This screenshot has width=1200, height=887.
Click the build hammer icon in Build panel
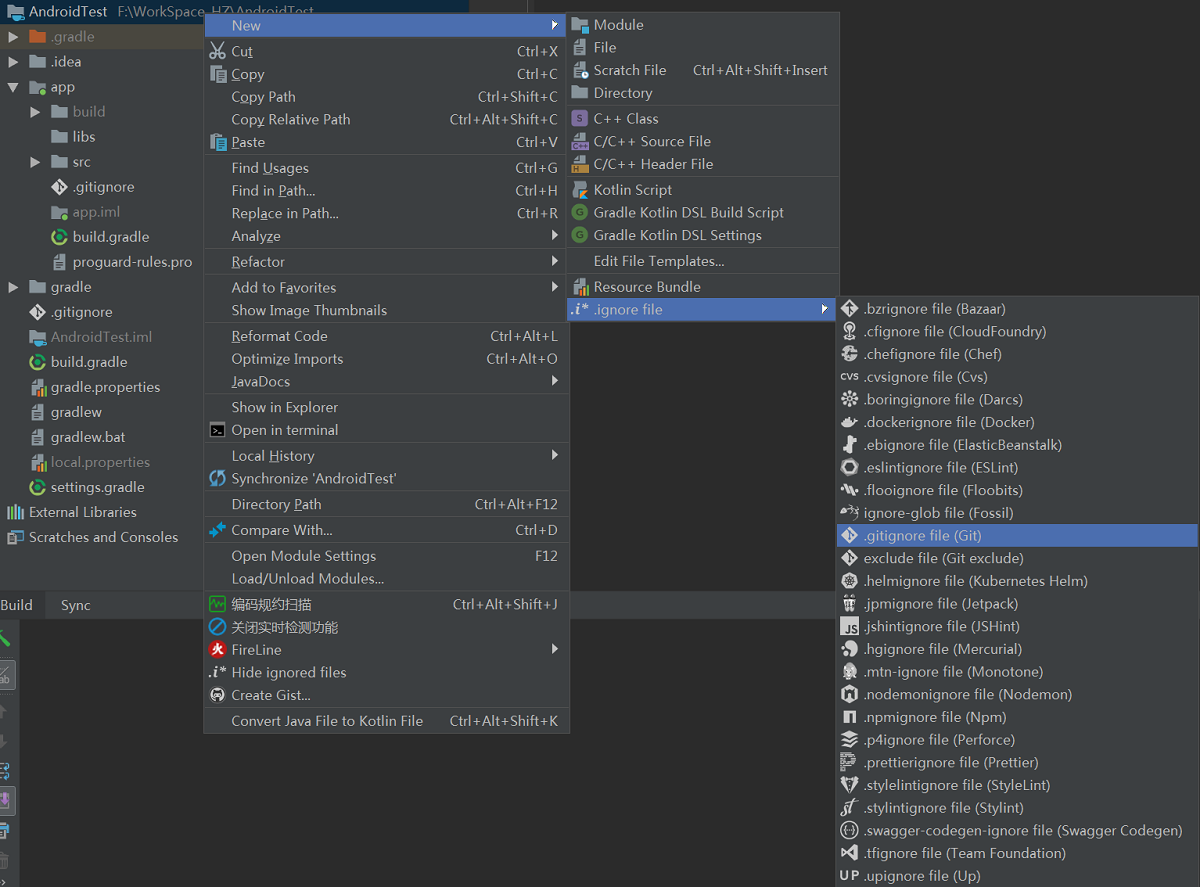(x=4, y=638)
